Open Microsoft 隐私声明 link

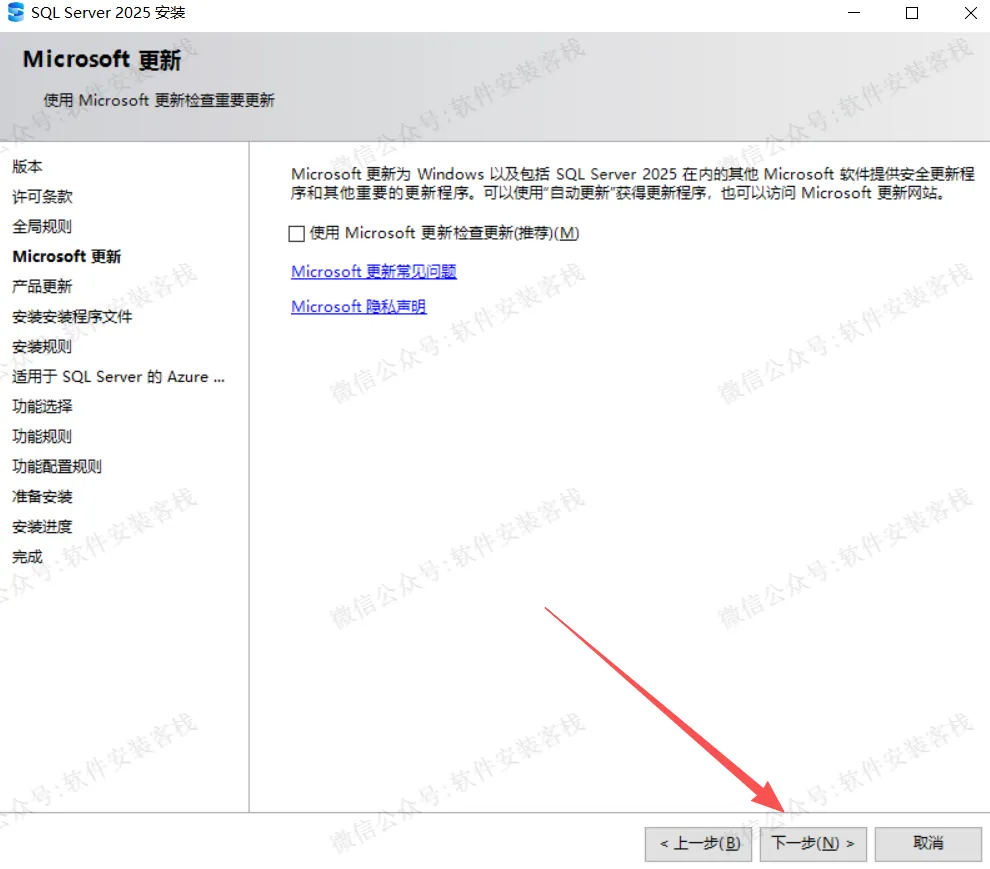click(x=359, y=306)
